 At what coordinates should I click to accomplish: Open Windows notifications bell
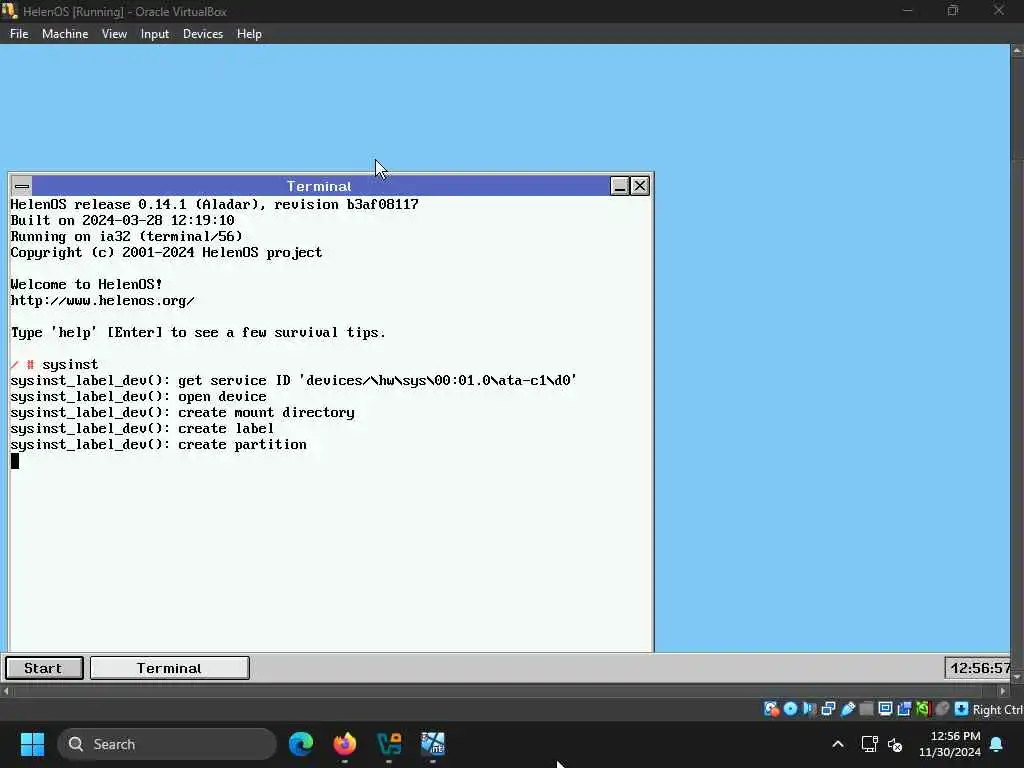pos(997,744)
